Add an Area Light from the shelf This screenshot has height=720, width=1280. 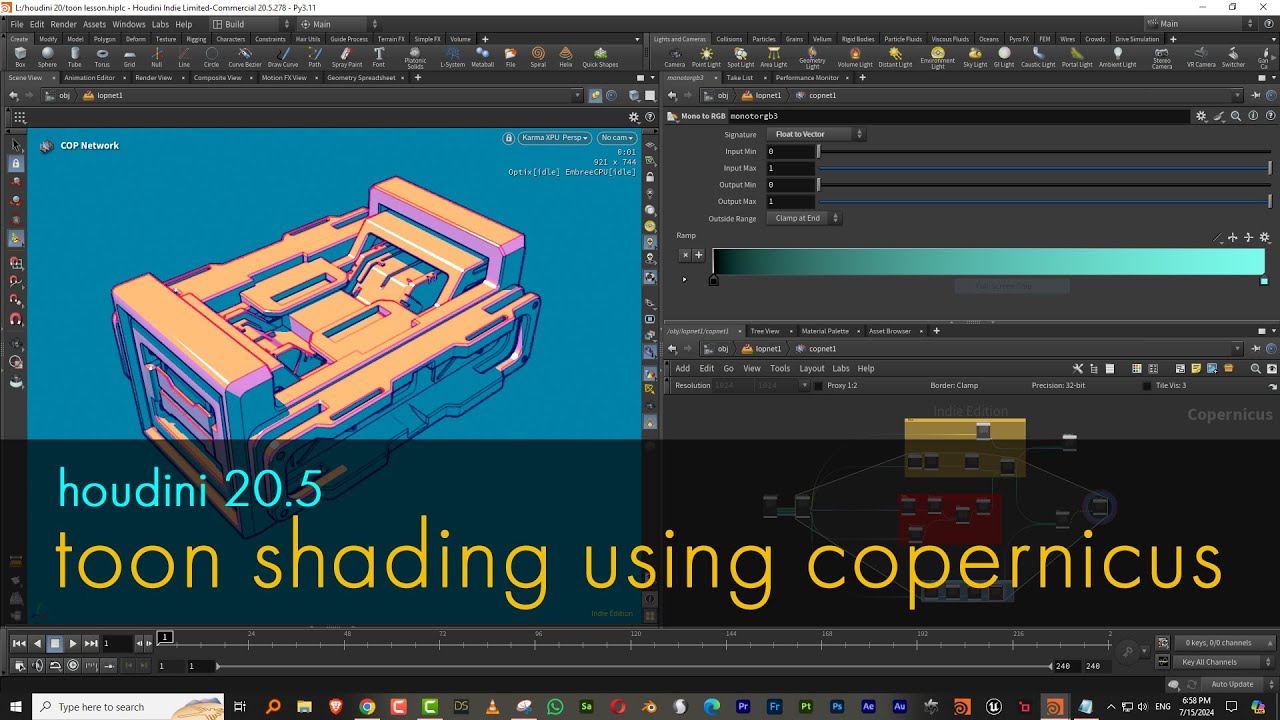point(773,57)
